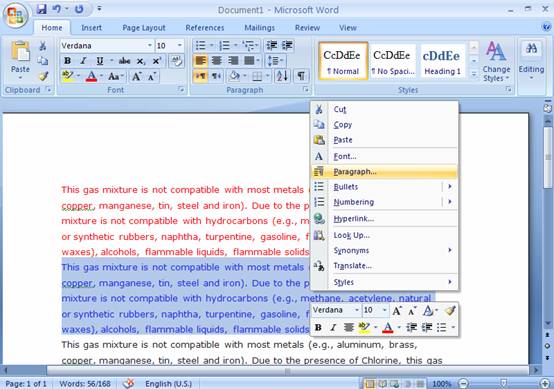554x389 pixels.
Task: Apply the Heading 1 style
Action: click(442, 60)
